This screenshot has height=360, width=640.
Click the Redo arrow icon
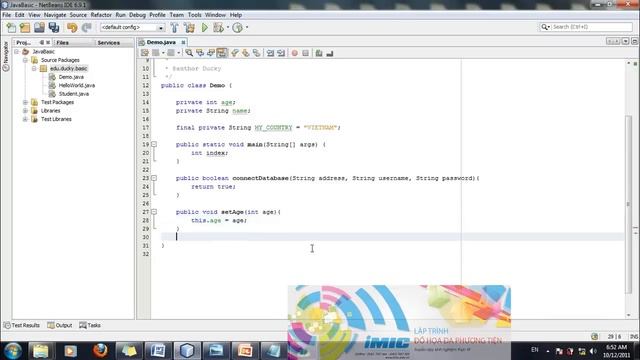pyautogui.click(x=86, y=27)
